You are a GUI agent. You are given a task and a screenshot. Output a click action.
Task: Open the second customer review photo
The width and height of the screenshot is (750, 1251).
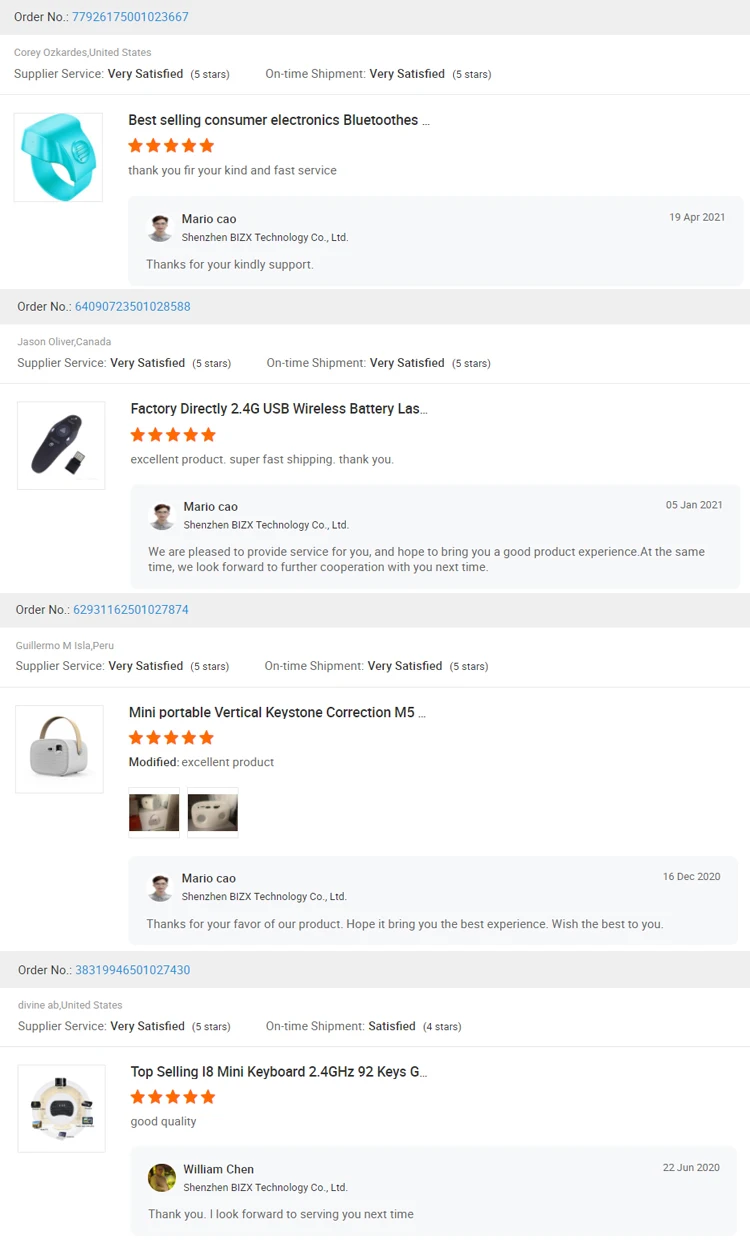tap(212, 812)
